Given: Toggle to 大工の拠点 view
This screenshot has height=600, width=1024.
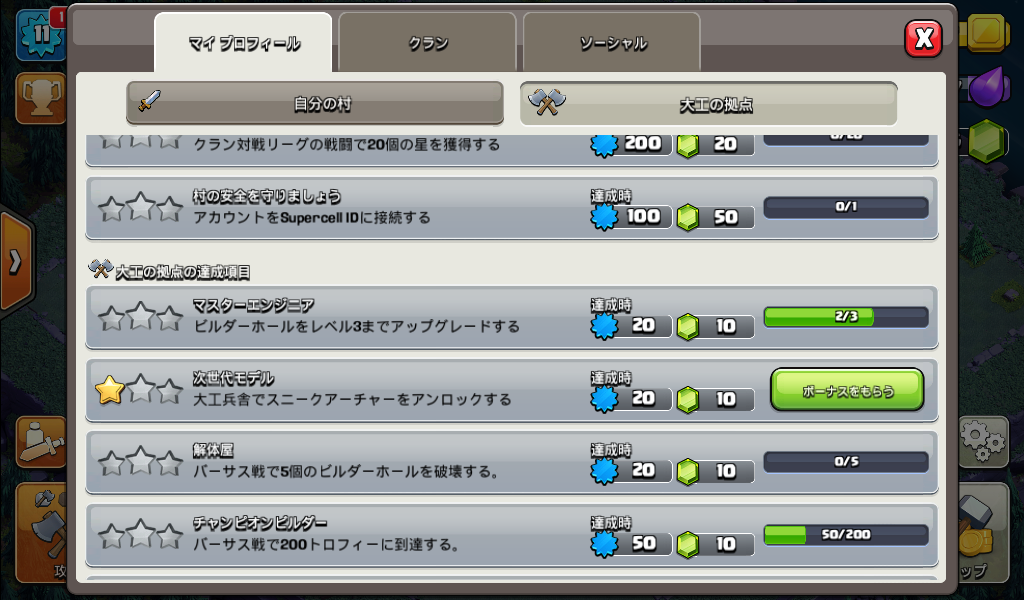Looking at the screenshot, I should tap(709, 103).
